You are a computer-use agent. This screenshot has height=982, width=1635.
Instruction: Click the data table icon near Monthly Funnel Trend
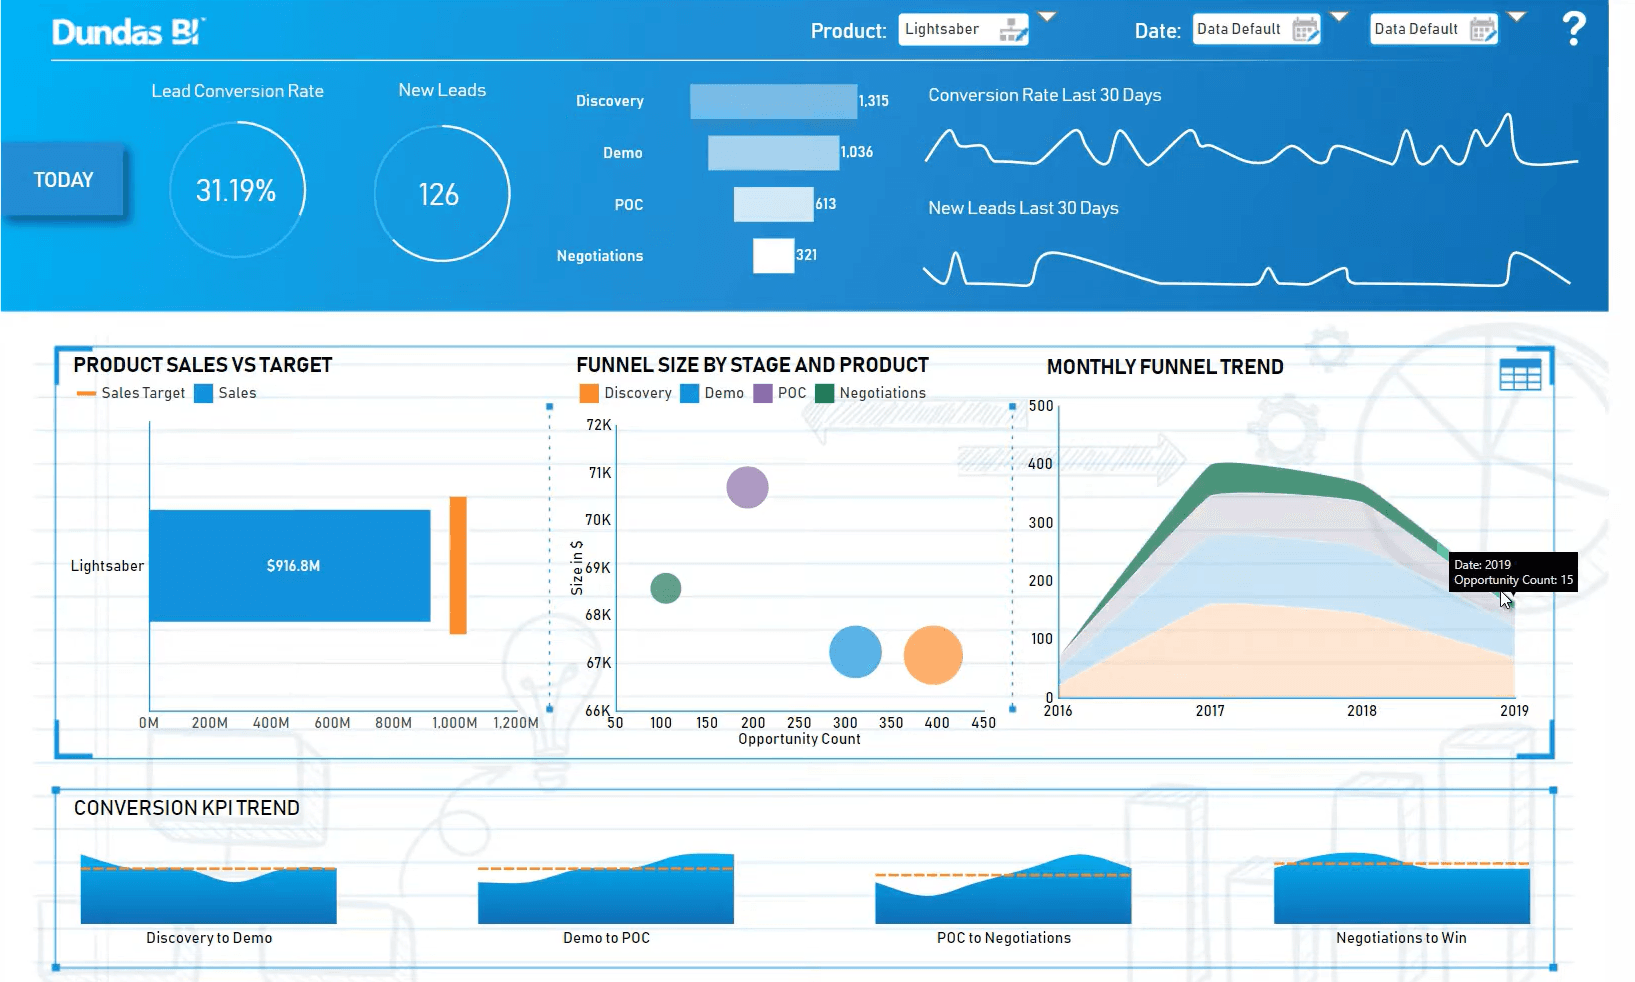click(x=1520, y=375)
